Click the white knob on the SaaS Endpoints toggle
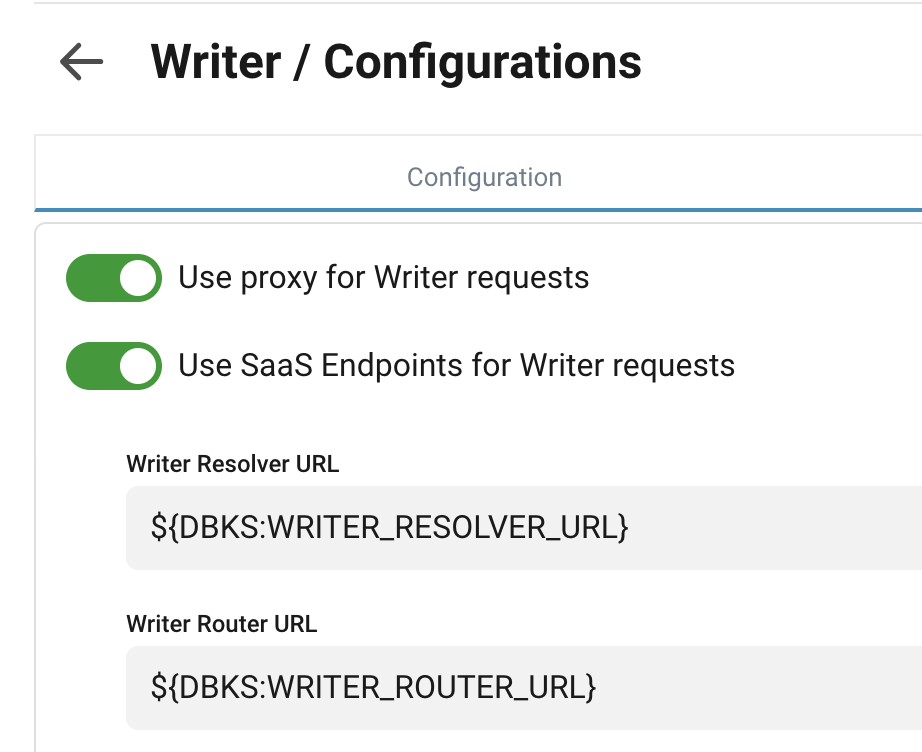Screen dimensions: 922x752 pyautogui.click(x=139, y=366)
